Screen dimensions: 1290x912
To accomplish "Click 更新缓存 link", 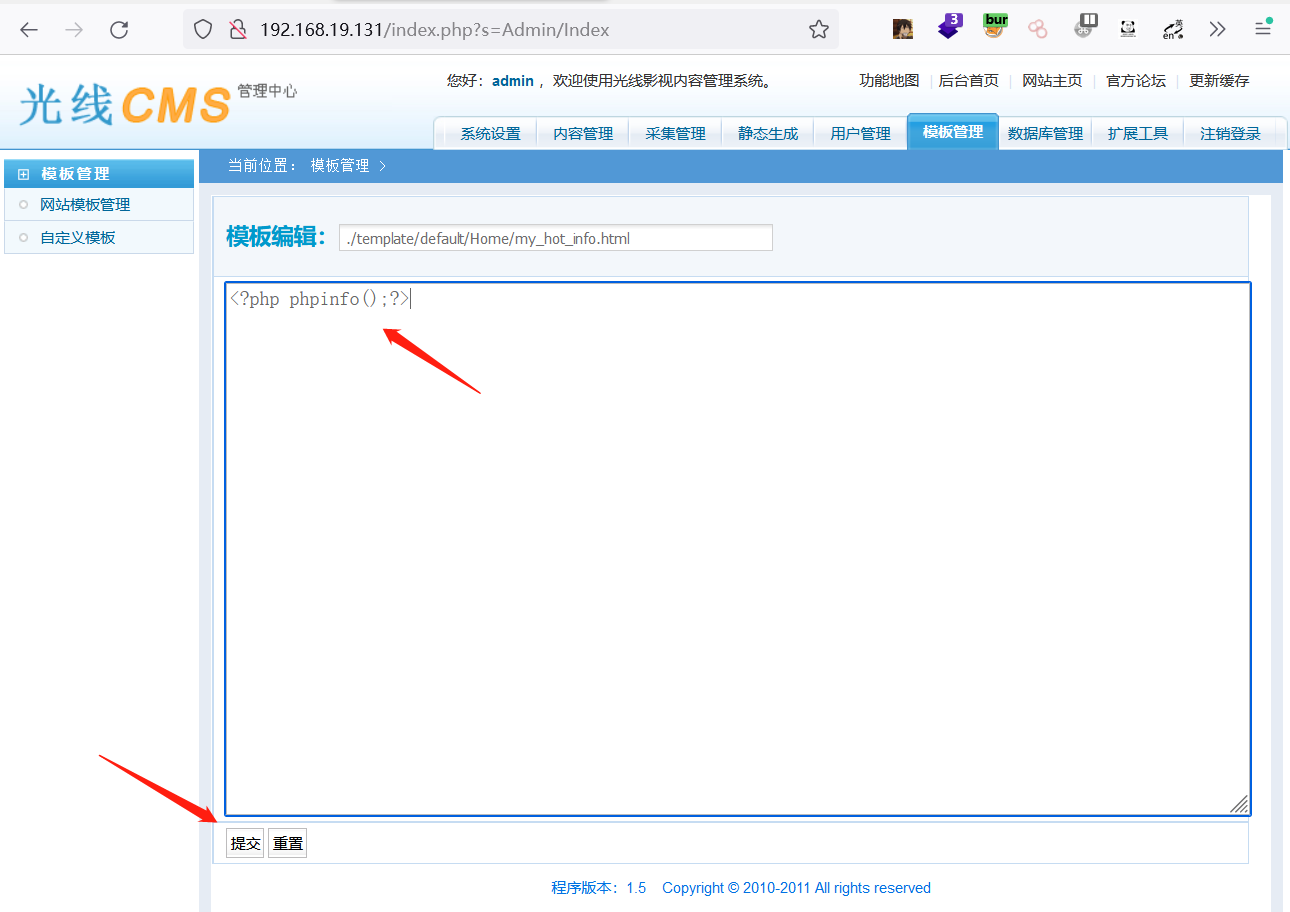I will point(1219,81).
